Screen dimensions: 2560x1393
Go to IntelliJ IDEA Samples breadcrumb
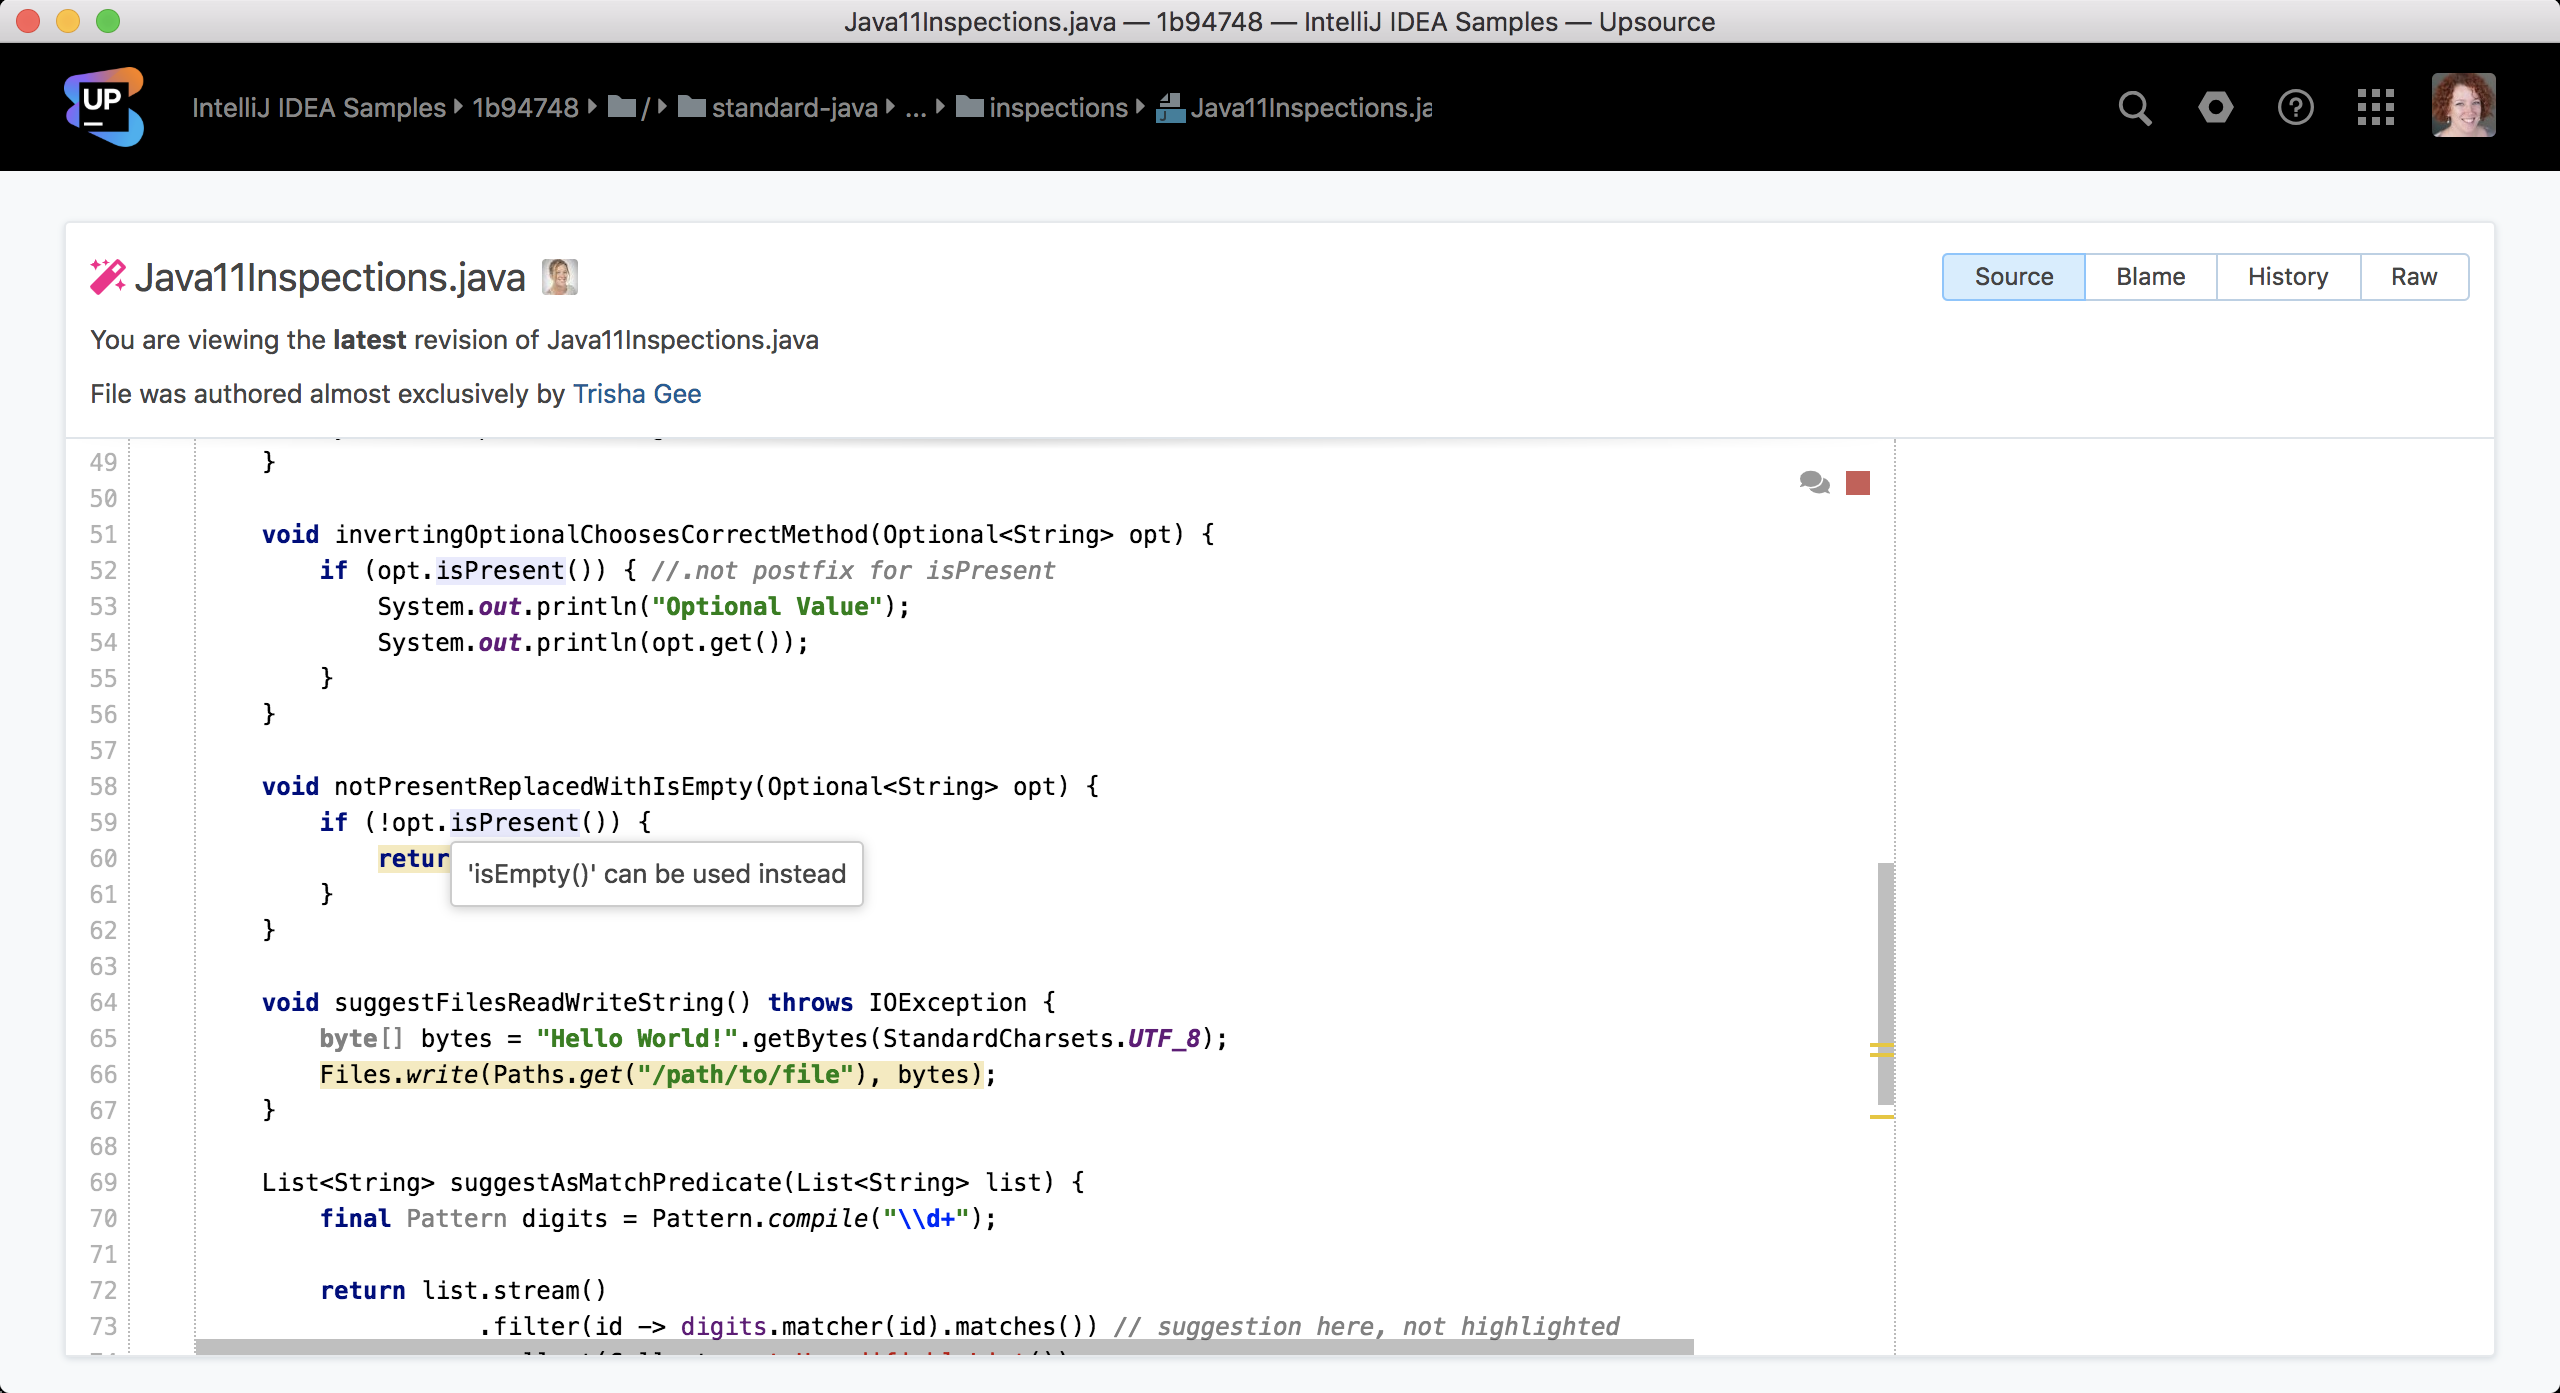coord(319,107)
